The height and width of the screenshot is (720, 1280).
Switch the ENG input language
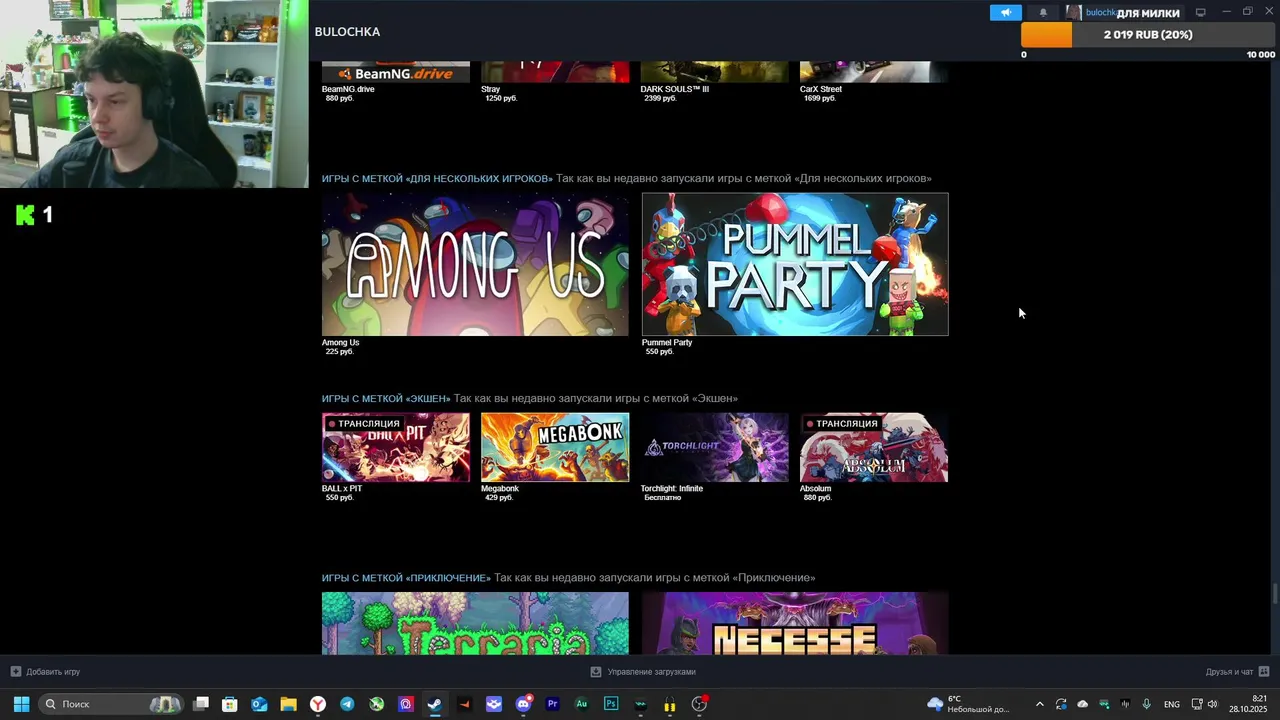click(1172, 704)
